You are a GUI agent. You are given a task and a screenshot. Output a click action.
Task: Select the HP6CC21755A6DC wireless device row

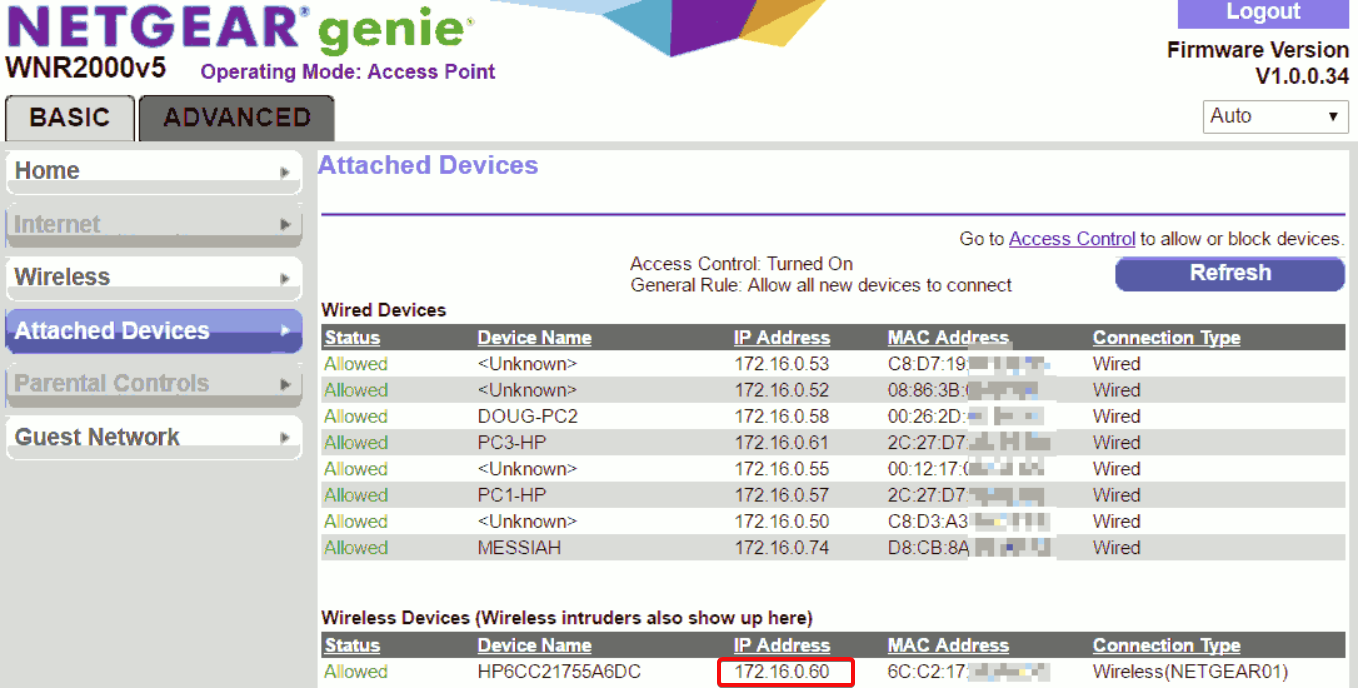pos(833,672)
